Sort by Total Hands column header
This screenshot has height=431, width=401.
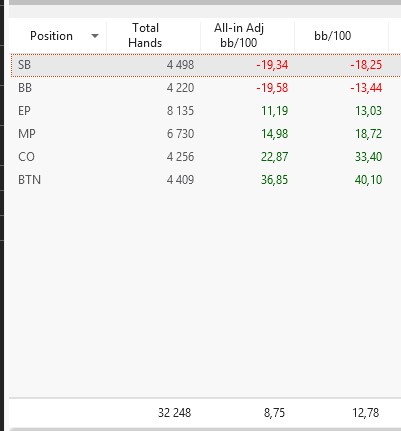(x=145, y=35)
